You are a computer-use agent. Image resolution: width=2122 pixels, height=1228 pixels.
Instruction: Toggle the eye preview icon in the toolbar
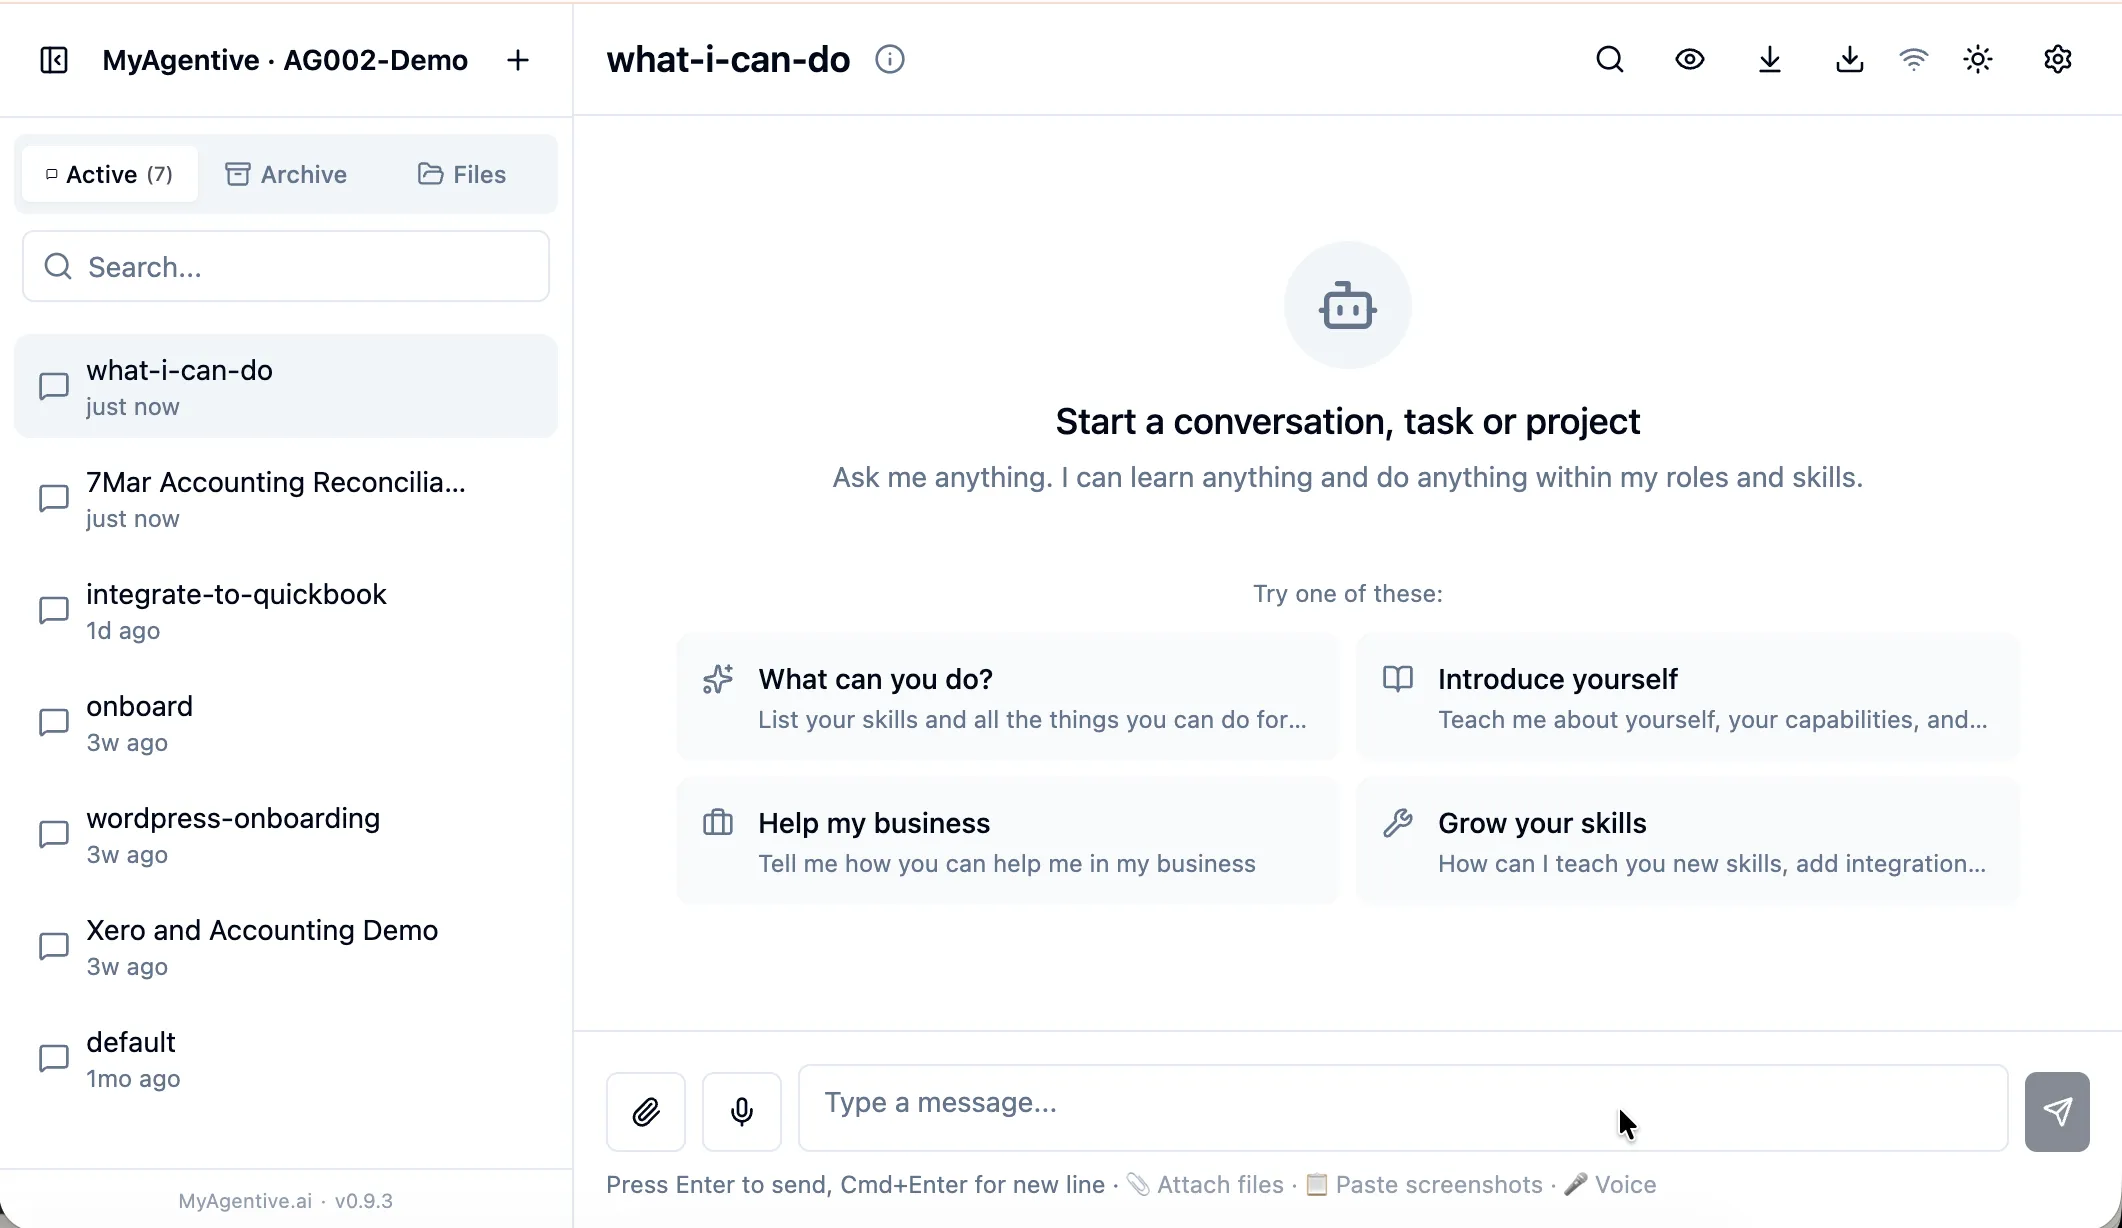[1689, 59]
